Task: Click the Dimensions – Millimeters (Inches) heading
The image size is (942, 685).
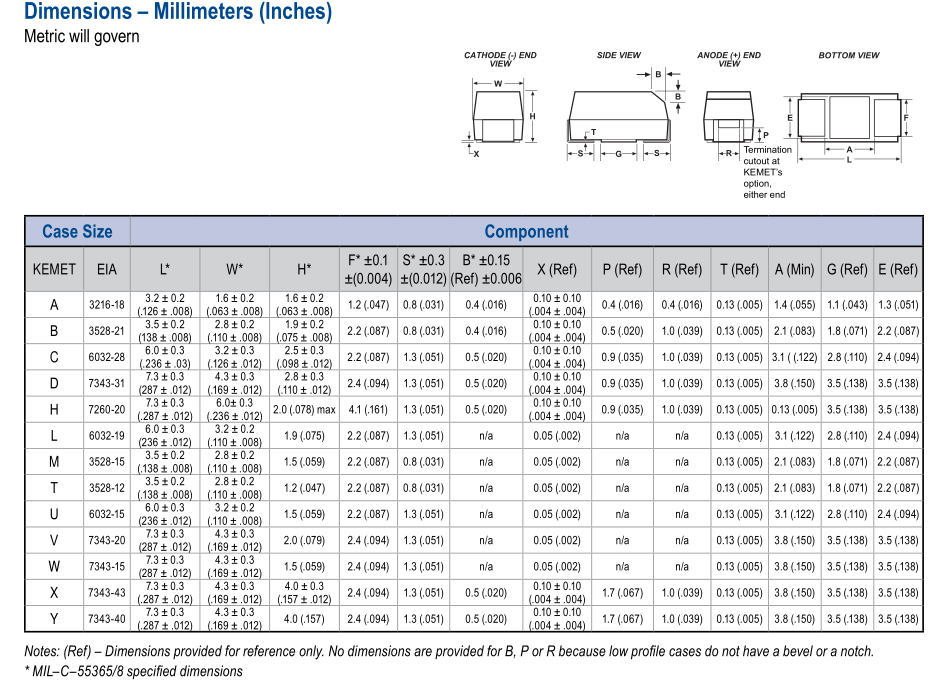Action: (x=178, y=12)
